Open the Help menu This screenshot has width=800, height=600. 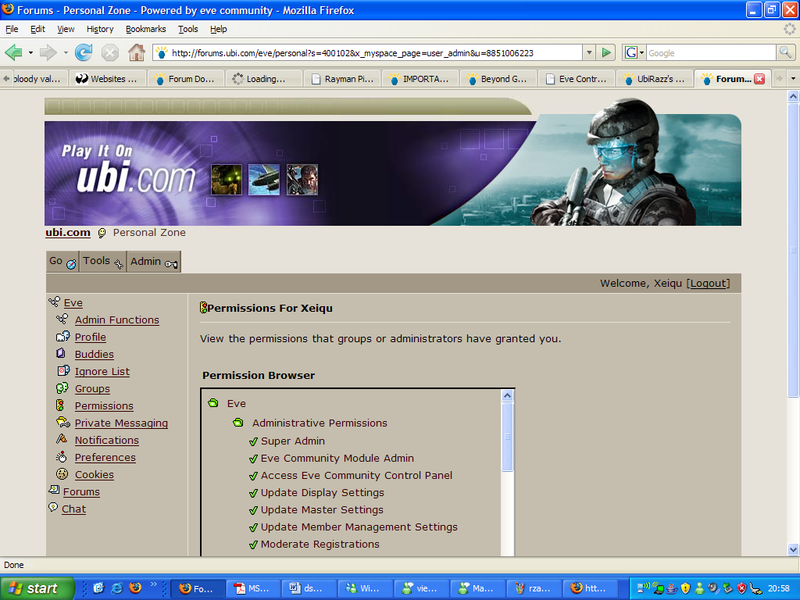pos(218,29)
